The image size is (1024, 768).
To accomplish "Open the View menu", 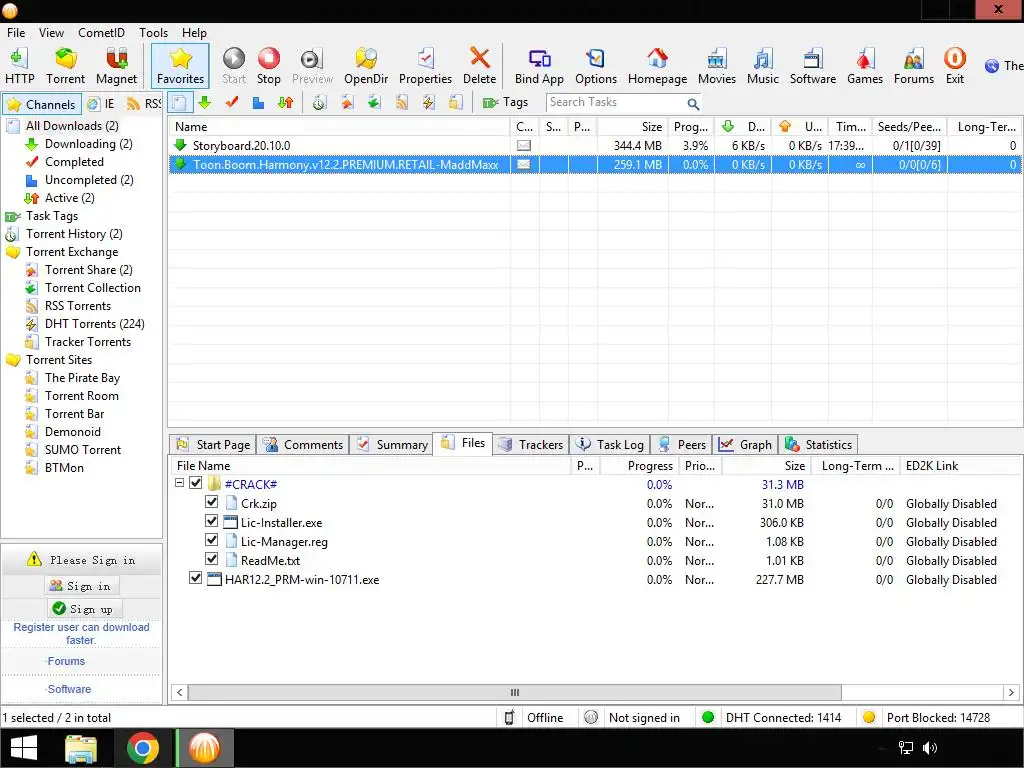I will (51, 33).
